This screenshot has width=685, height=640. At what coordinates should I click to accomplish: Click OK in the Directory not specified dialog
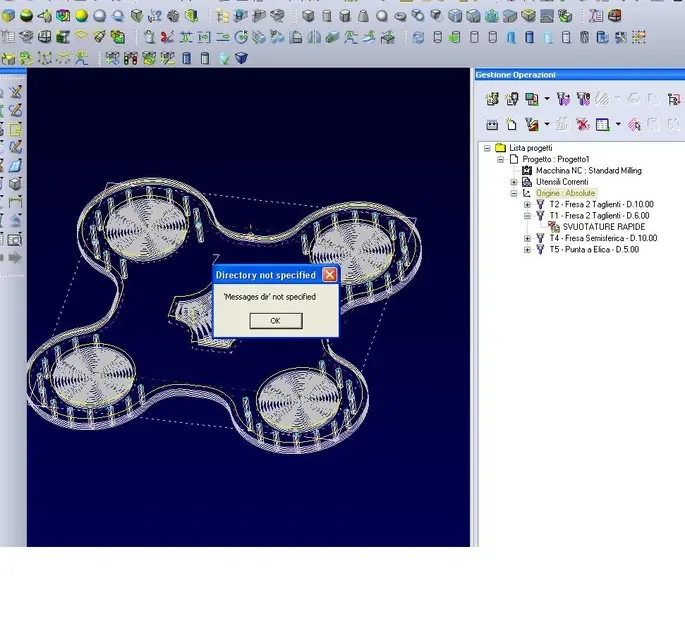(275, 321)
